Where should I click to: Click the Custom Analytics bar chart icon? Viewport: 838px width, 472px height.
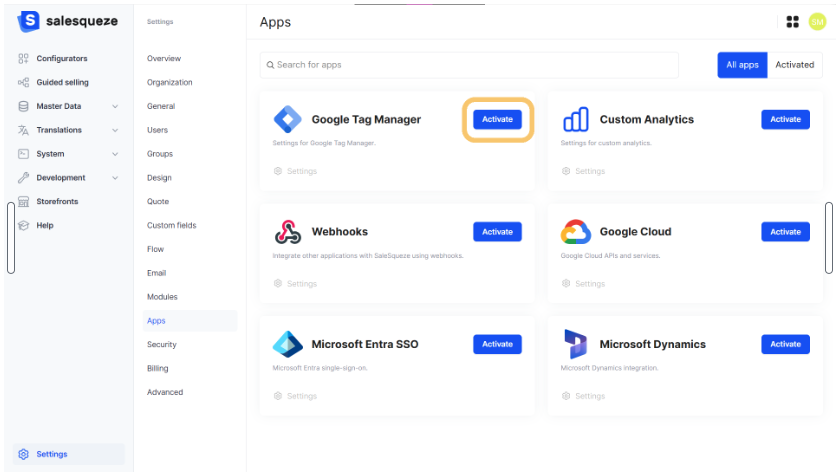coord(576,119)
